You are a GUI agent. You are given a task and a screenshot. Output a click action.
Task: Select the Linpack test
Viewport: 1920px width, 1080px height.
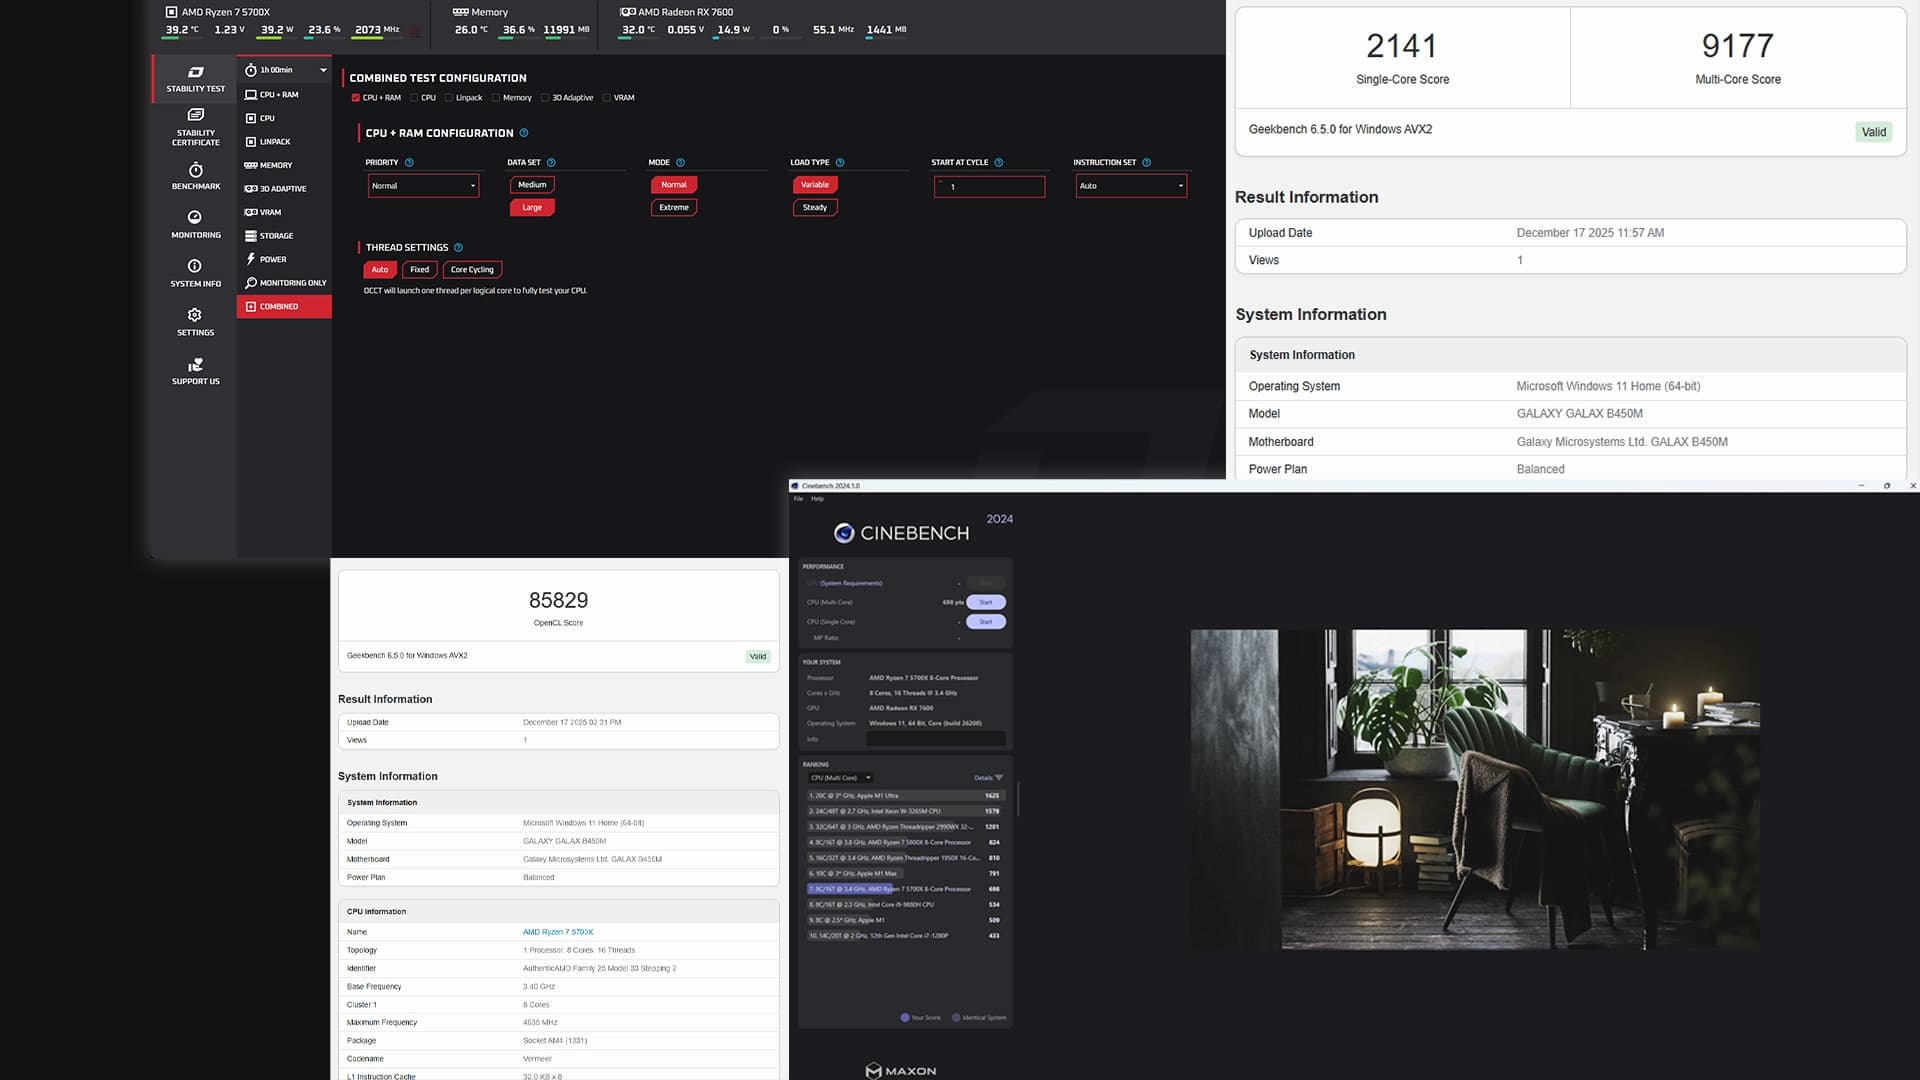[275, 142]
